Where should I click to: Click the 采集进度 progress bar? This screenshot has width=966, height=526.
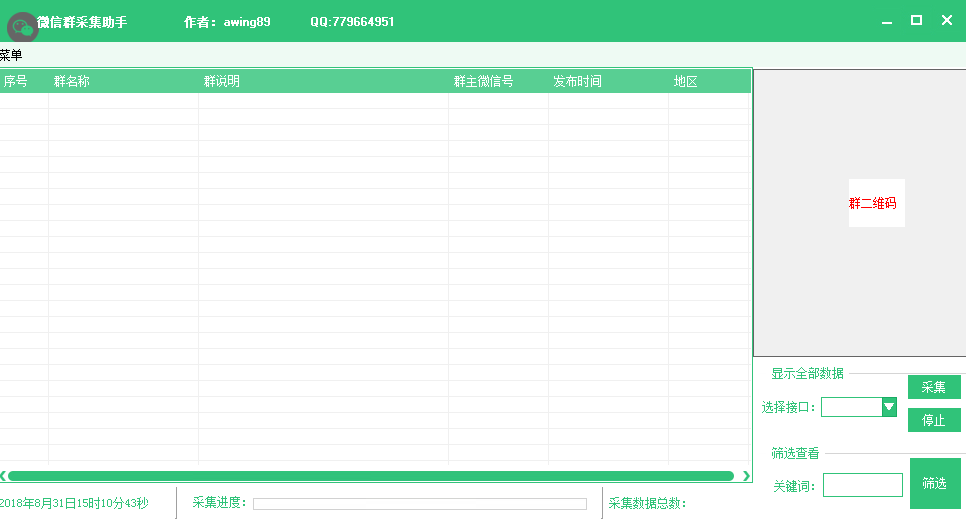[x=420, y=504]
